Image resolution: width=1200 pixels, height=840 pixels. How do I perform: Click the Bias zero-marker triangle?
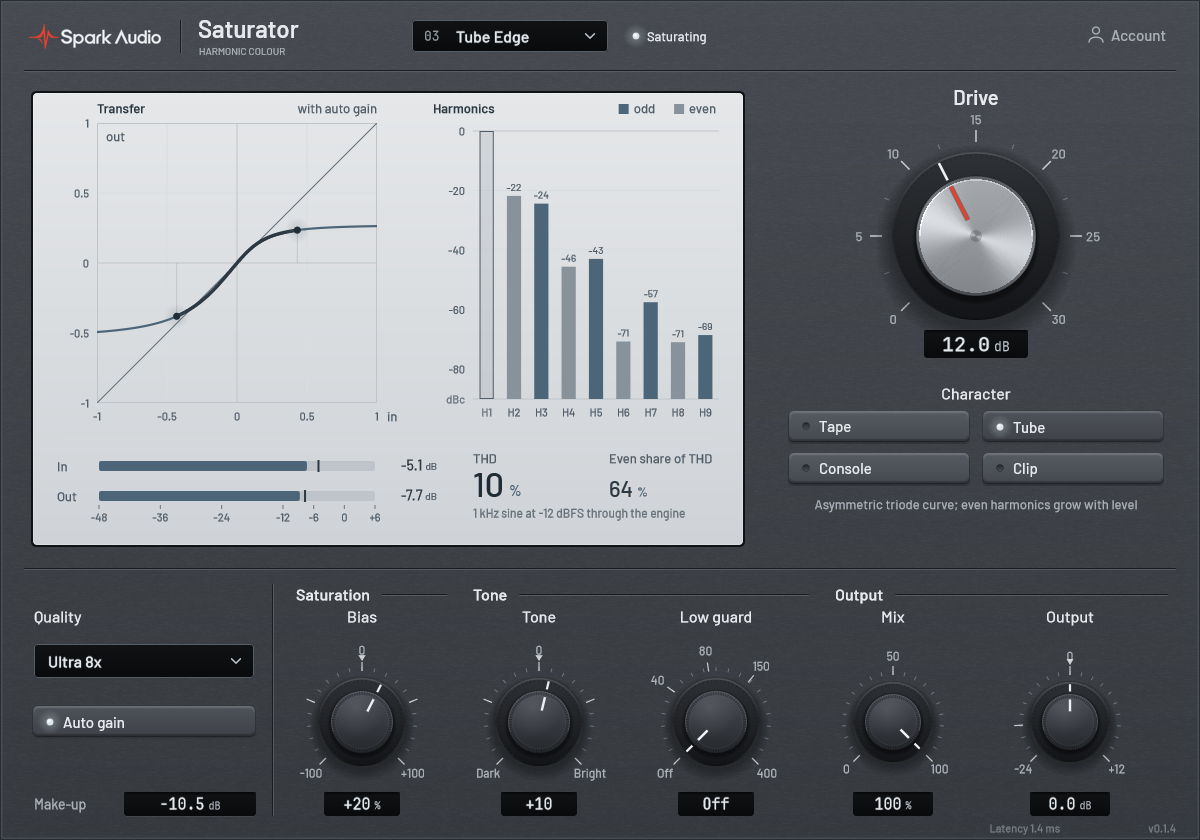click(362, 658)
